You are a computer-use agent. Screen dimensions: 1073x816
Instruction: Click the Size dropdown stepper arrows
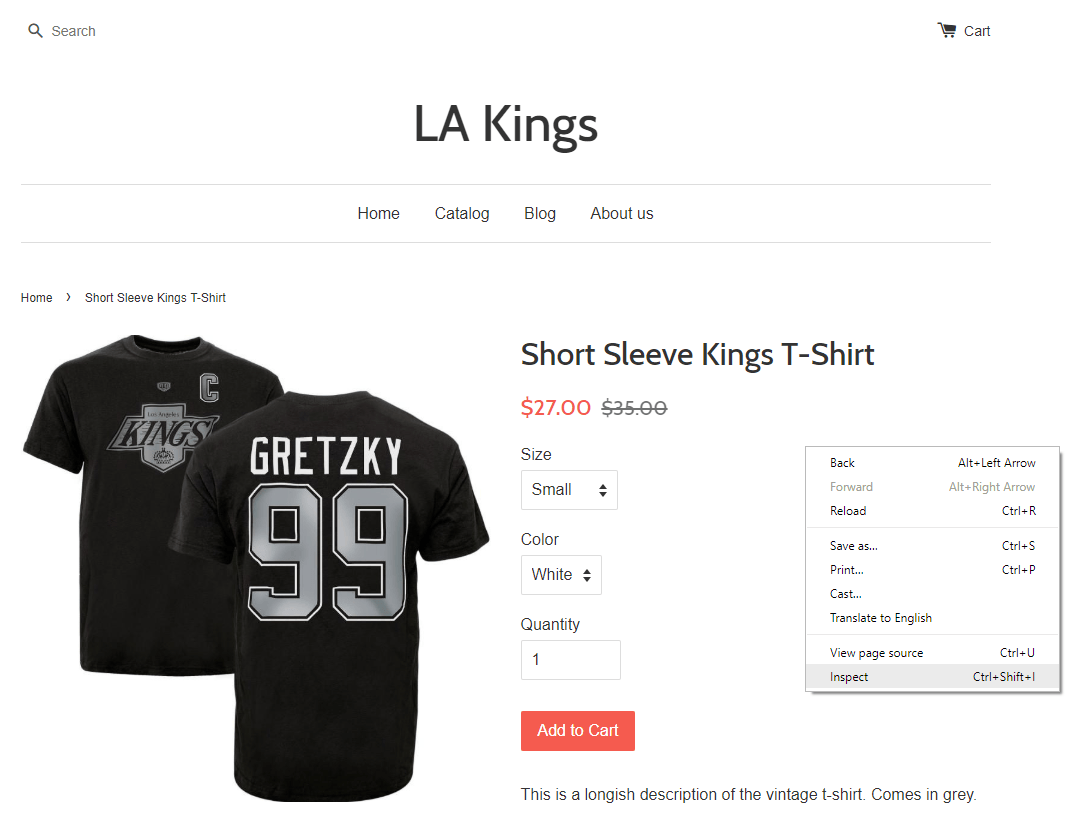tap(603, 490)
